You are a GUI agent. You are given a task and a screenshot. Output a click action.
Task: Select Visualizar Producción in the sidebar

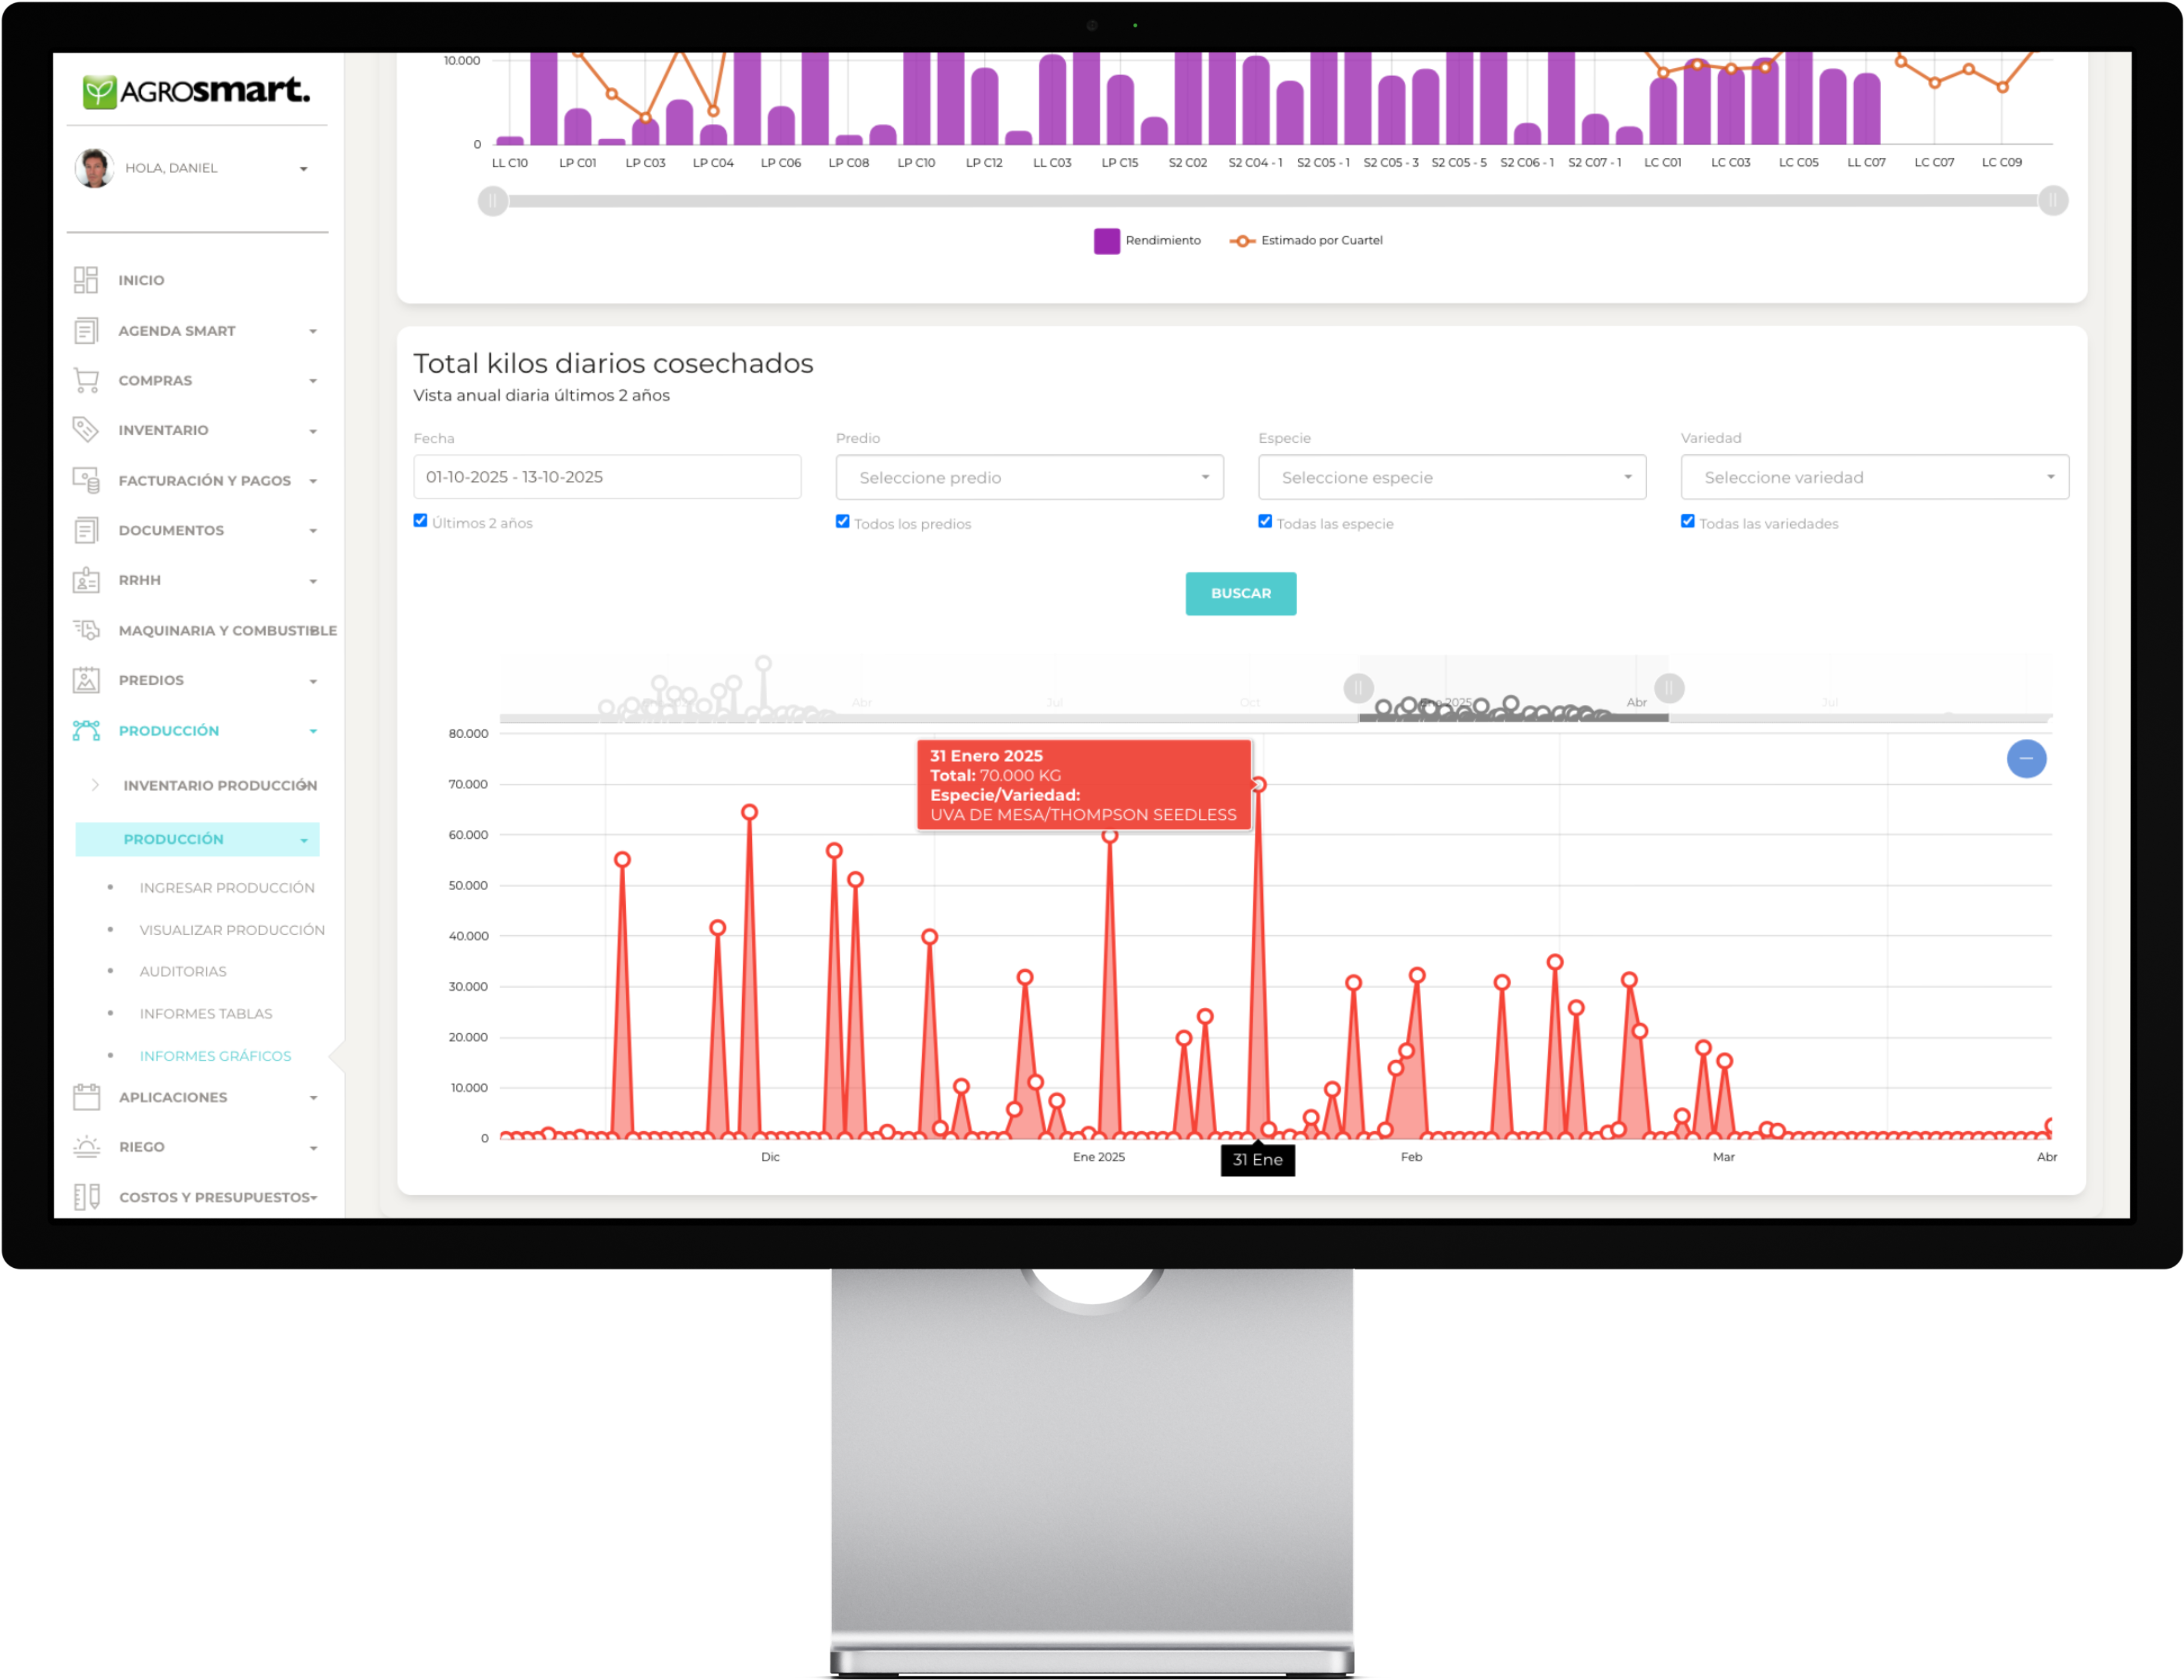click(232, 930)
